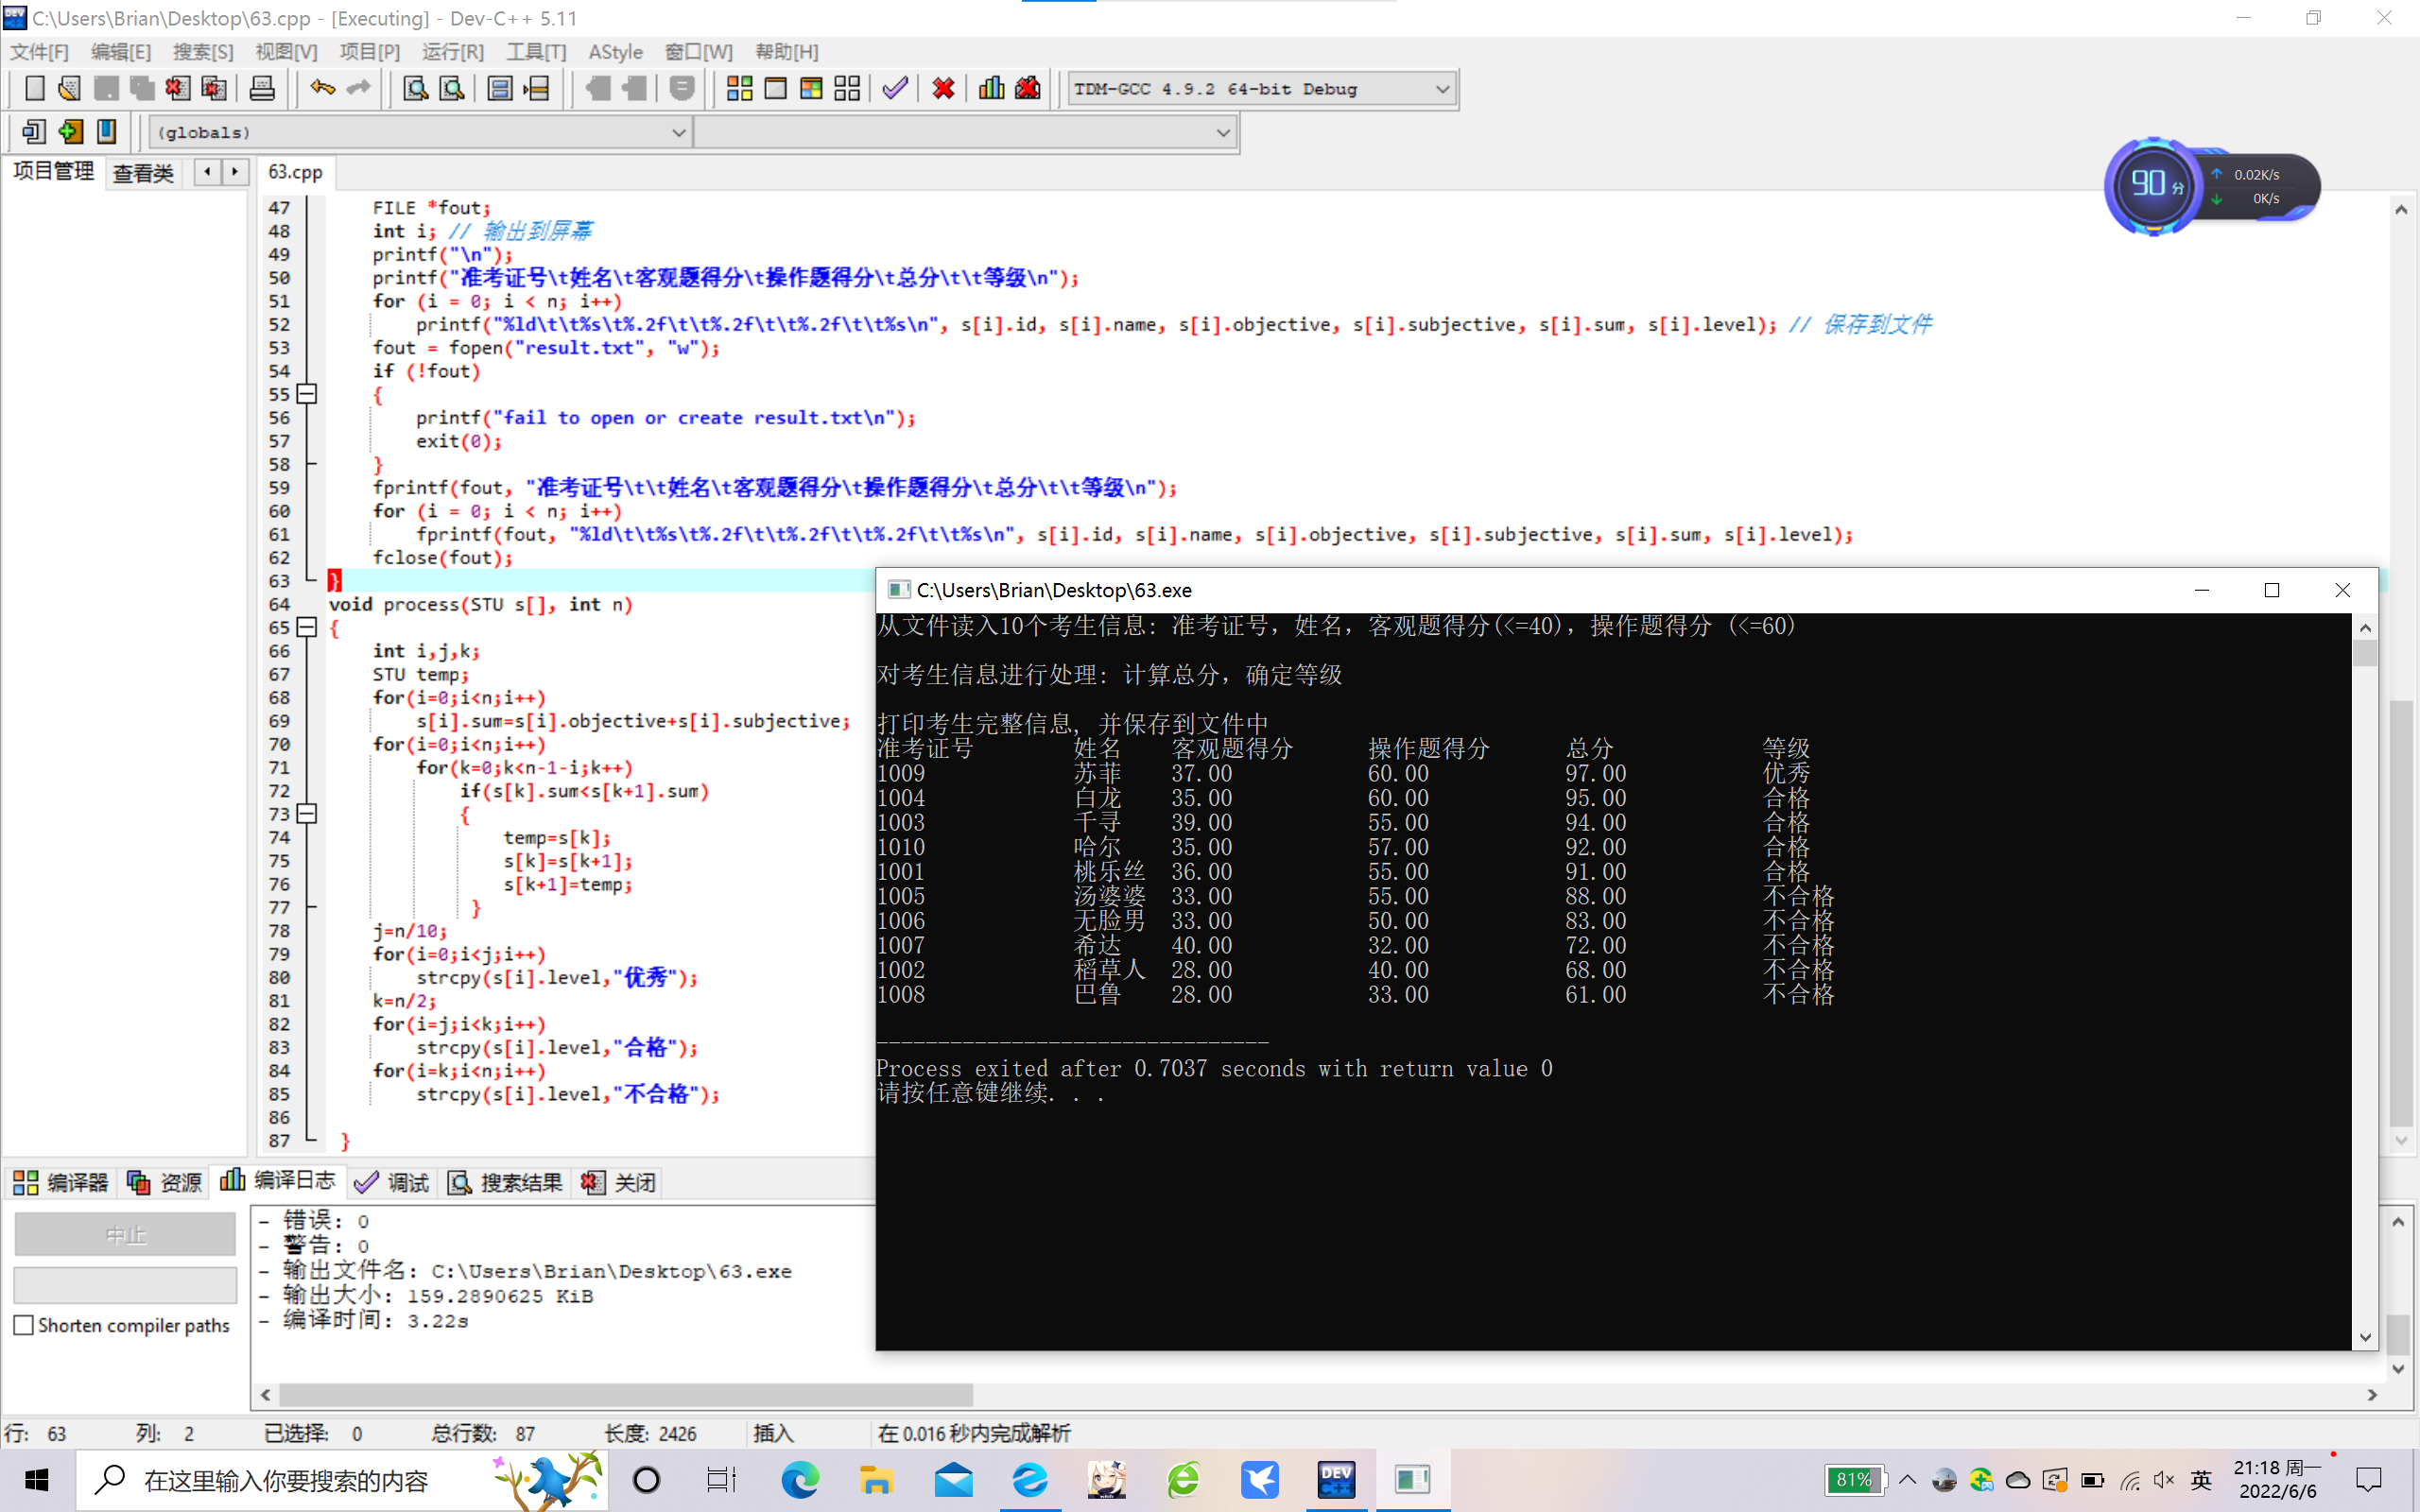Click the console window vertical scrollbar
The image size is (2420, 1512).
(2365, 980)
